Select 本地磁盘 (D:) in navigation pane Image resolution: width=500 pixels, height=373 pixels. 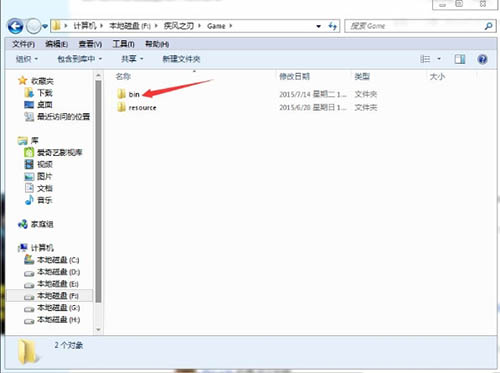click(52, 272)
